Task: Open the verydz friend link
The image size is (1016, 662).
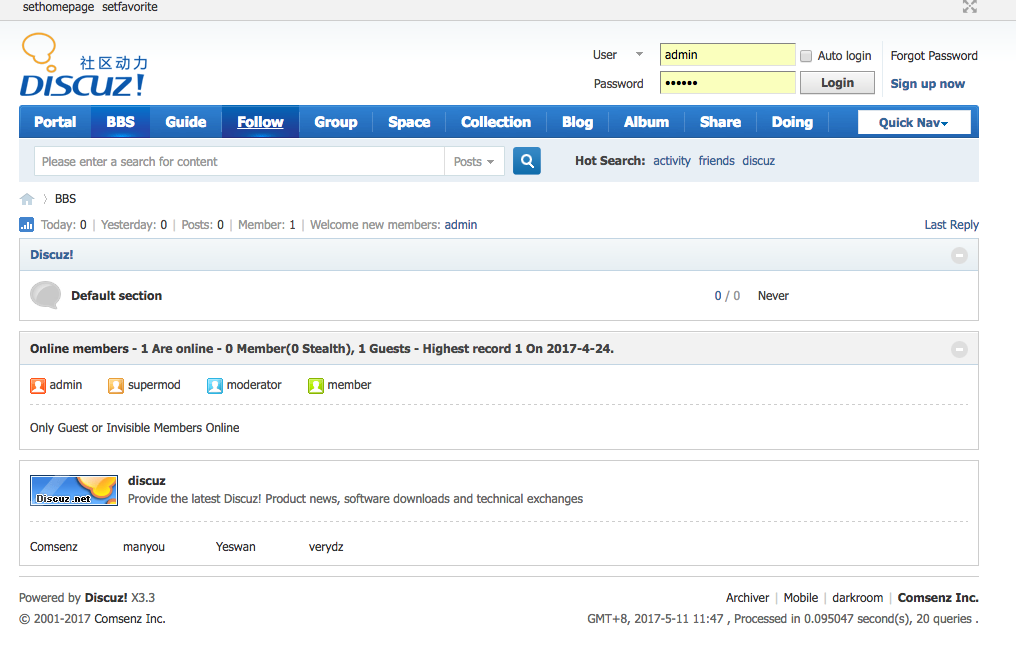Action: pos(326,547)
